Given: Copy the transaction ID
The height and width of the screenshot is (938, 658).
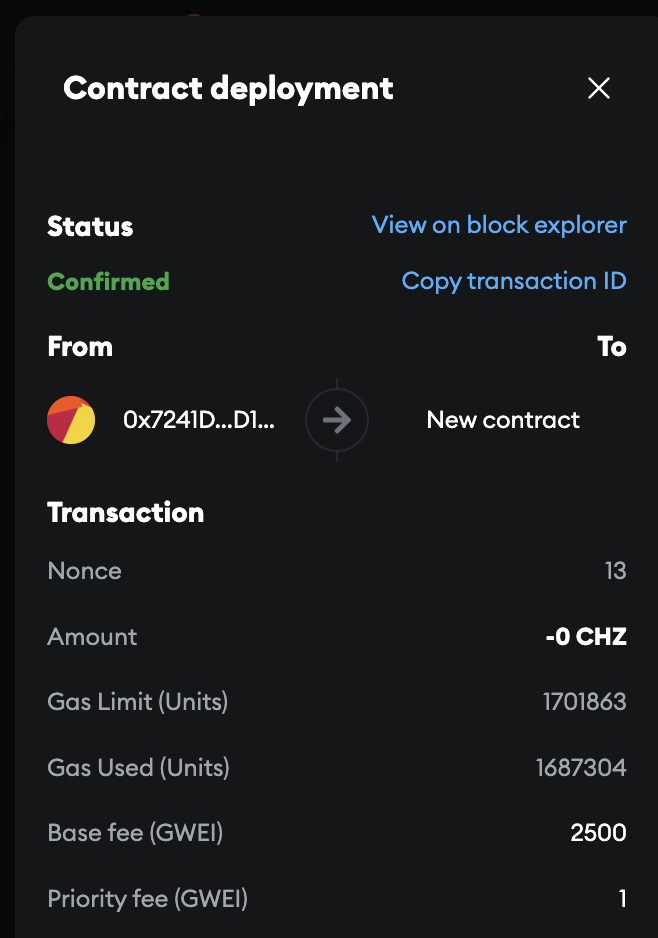Looking at the screenshot, I should click(514, 281).
